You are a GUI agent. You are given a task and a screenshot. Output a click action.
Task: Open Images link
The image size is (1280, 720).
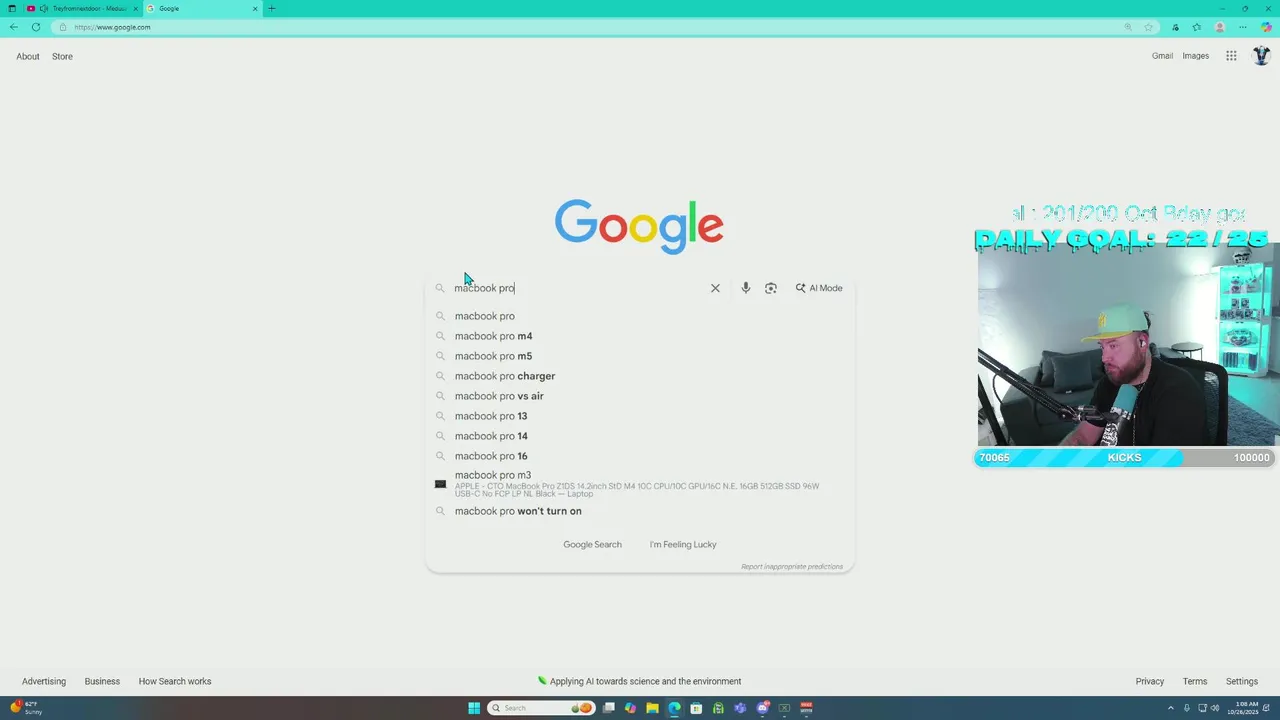pos(1196,56)
